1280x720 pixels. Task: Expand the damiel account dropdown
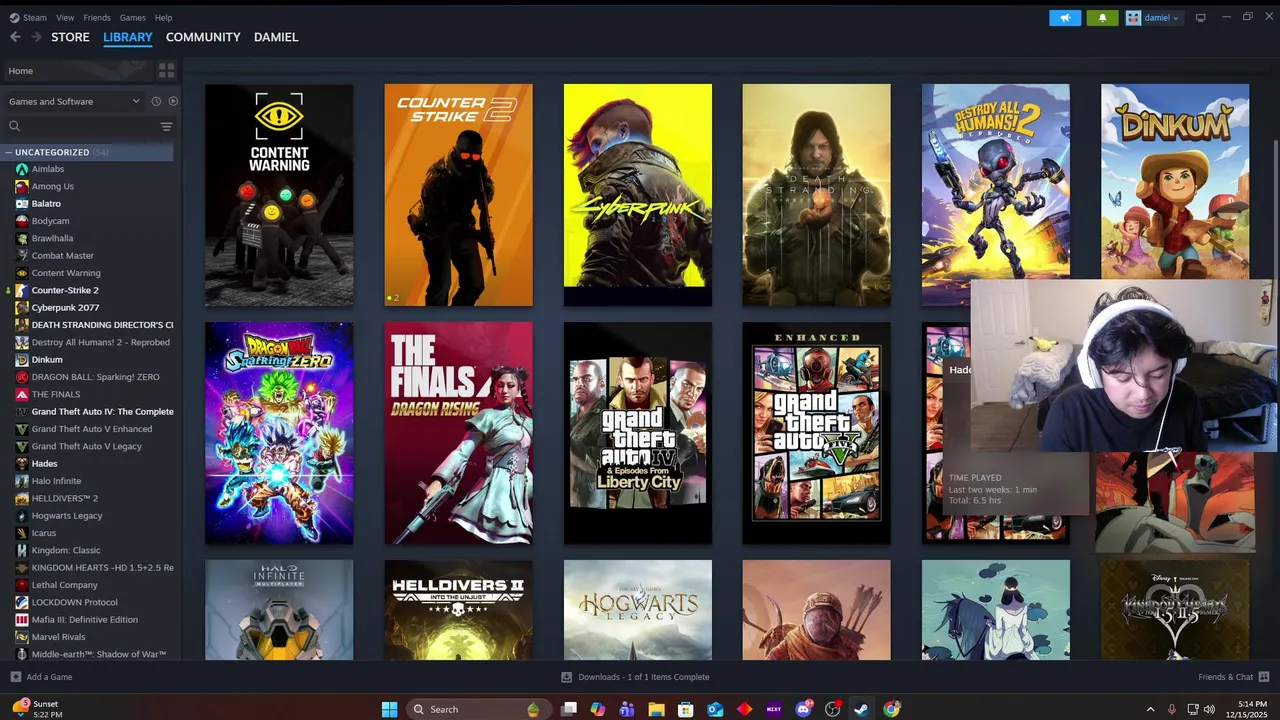click(x=1153, y=18)
